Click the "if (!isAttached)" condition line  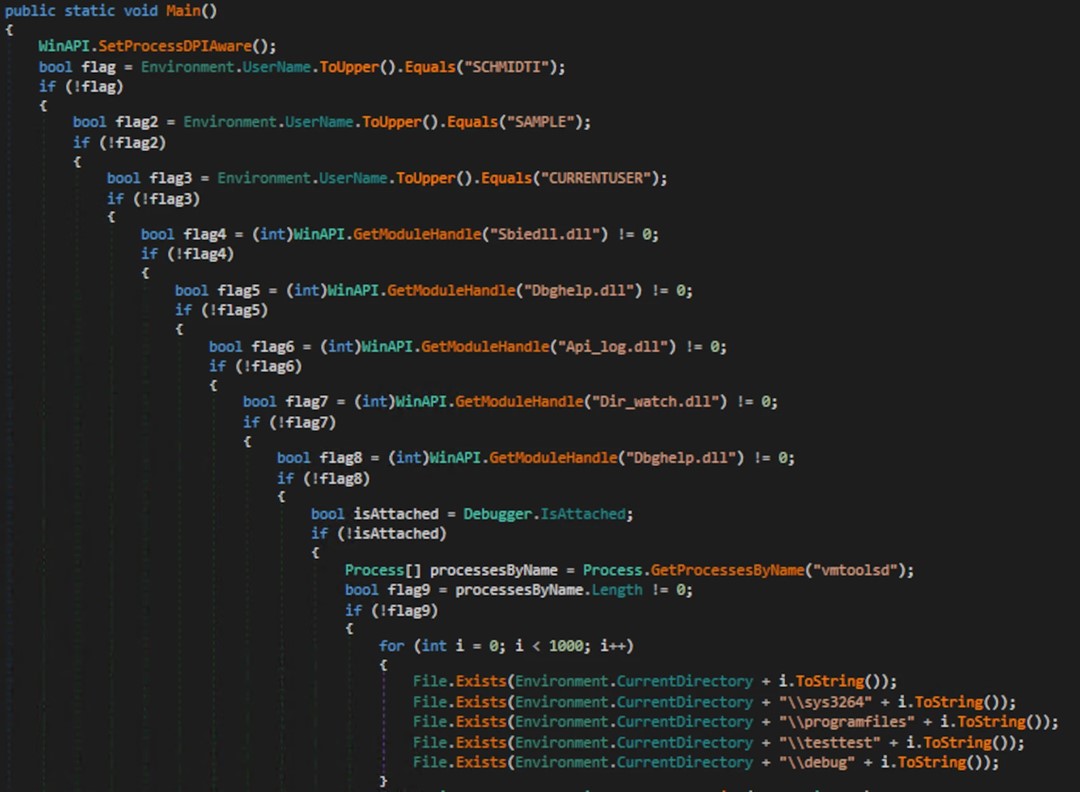tap(378, 534)
